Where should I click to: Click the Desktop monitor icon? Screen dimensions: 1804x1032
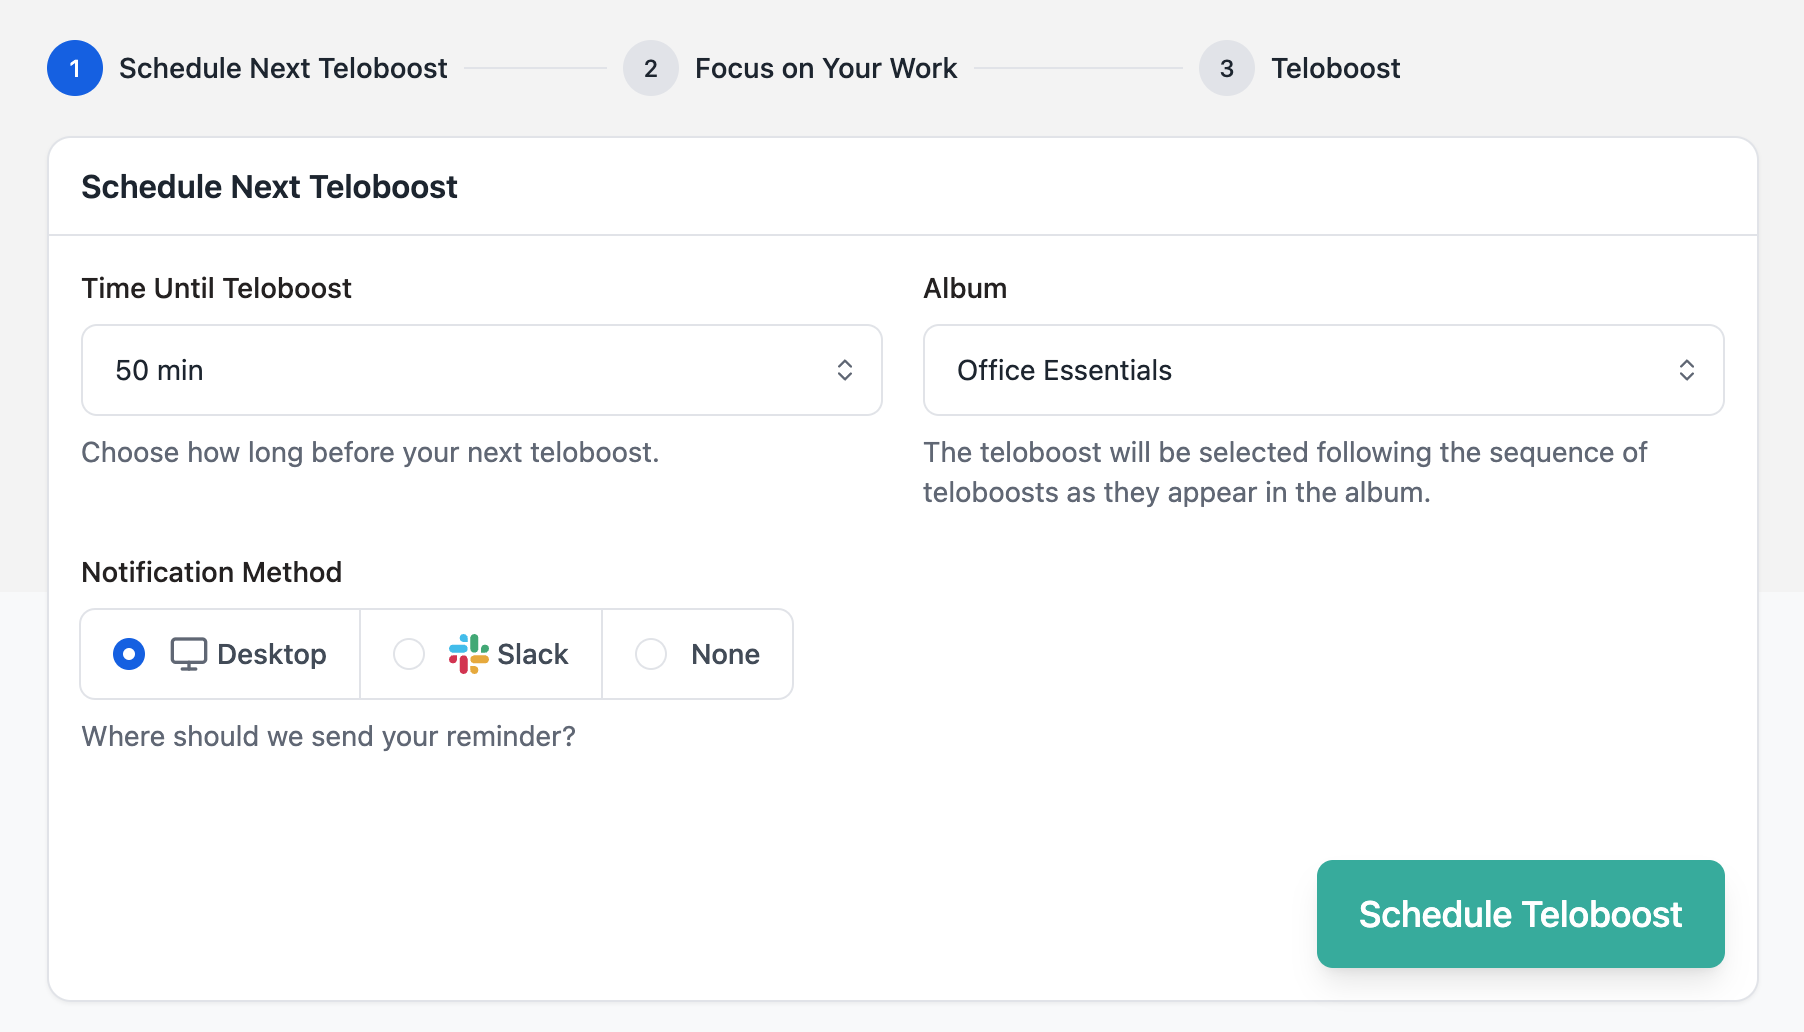click(188, 654)
